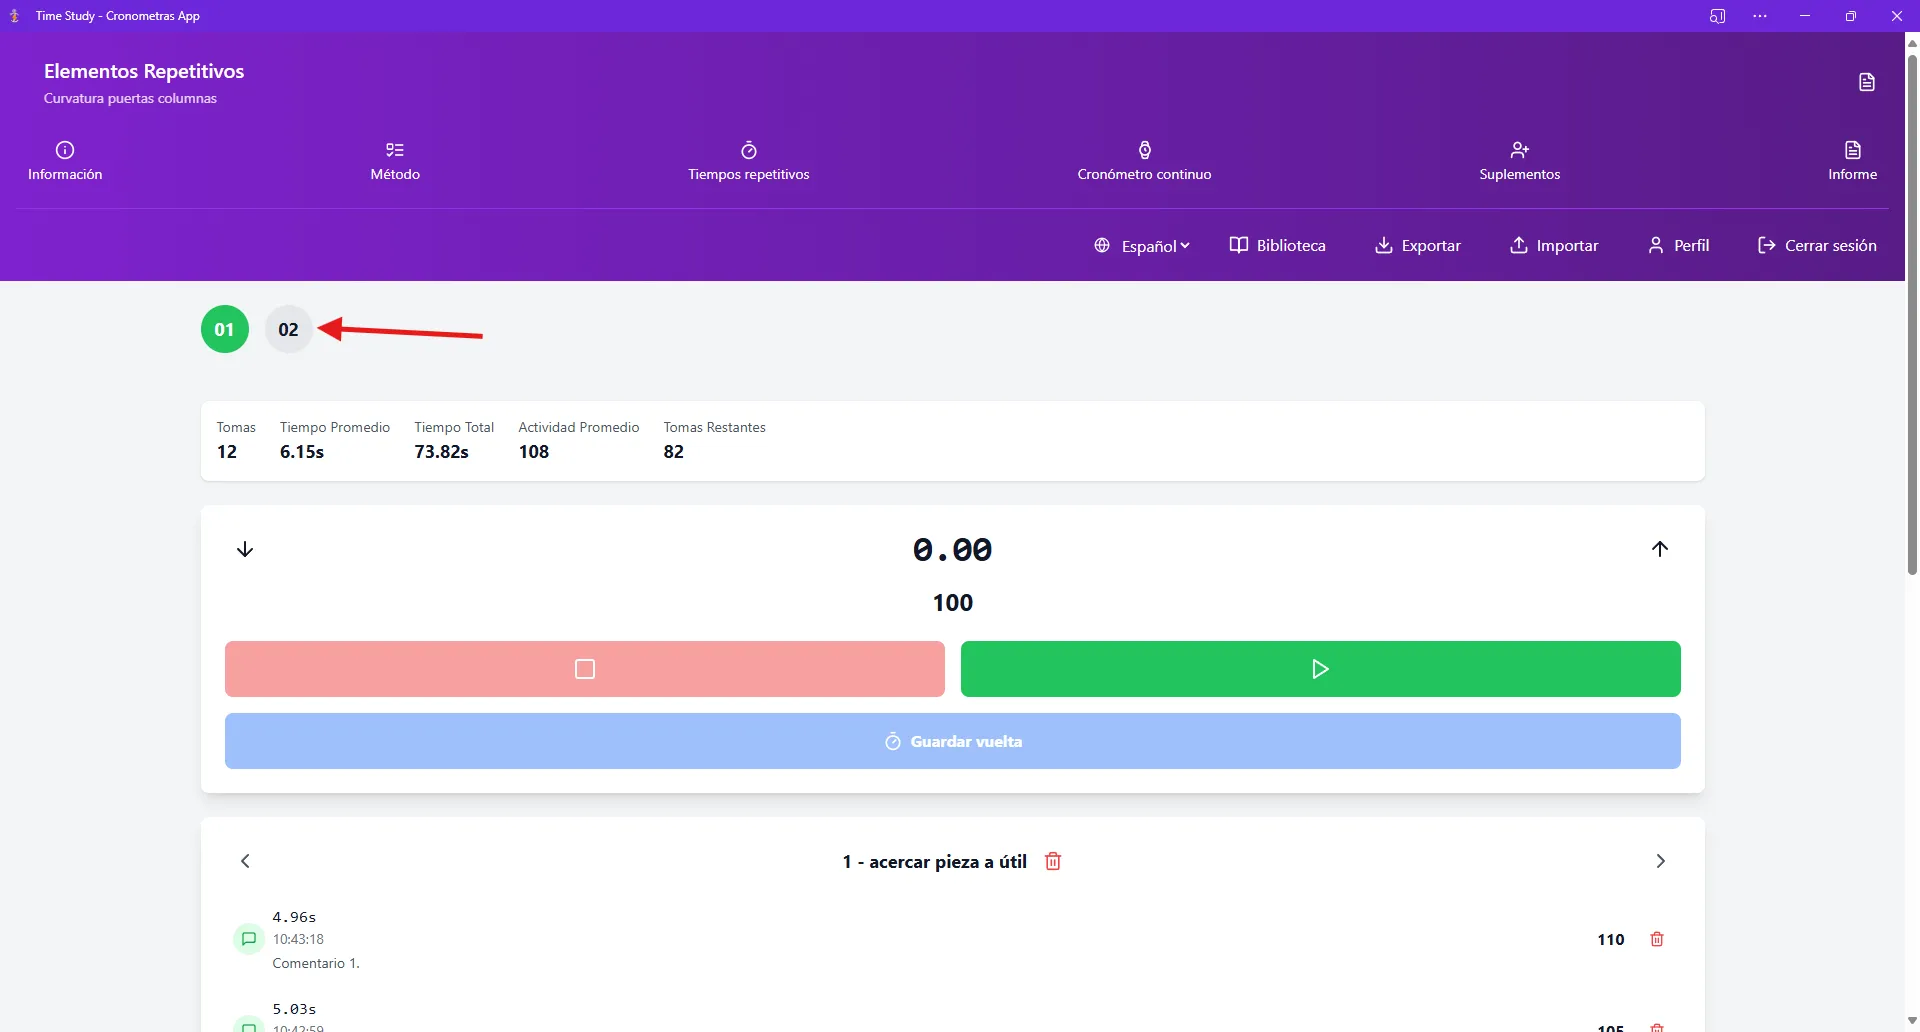Click the Importar button
Image resolution: width=1920 pixels, height=1032 pixels.
[x=1553, y=245]
